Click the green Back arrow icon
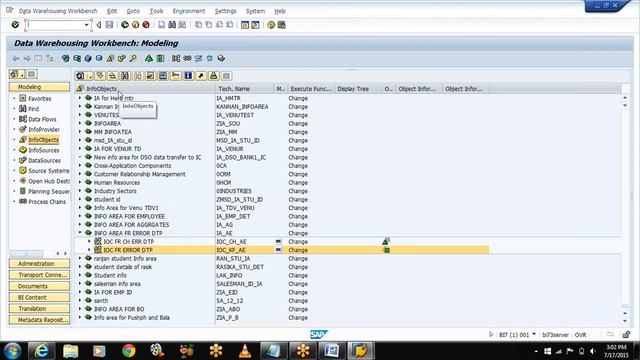This screenshot has width=640, height=360. point(125,25)
